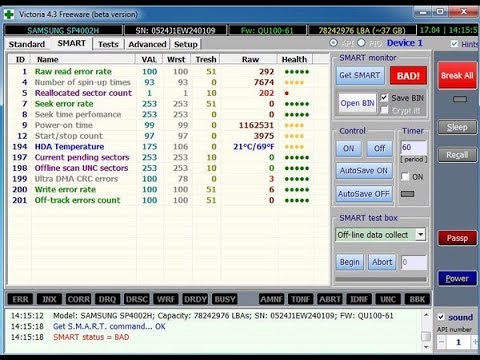
Task: Switch to the Standard tab
Action: [x=27, y=44]
